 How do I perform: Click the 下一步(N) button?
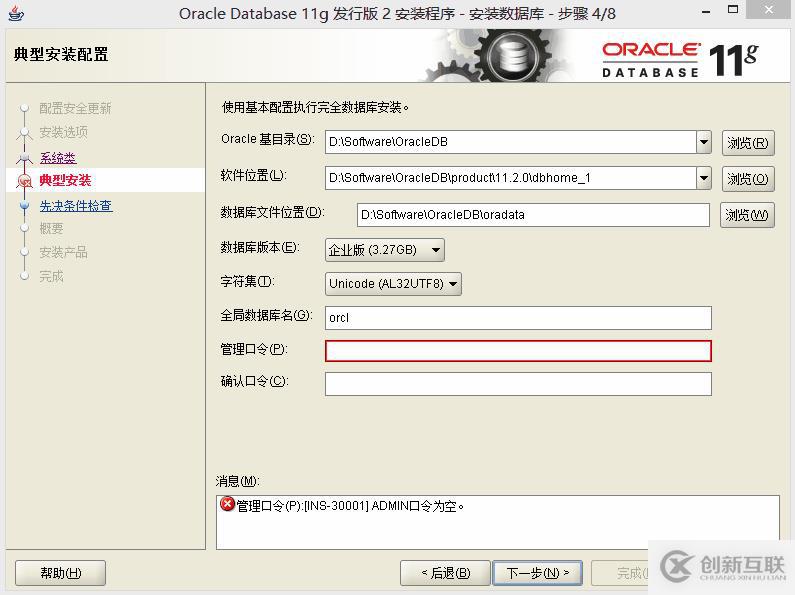(x=537, y=573)
